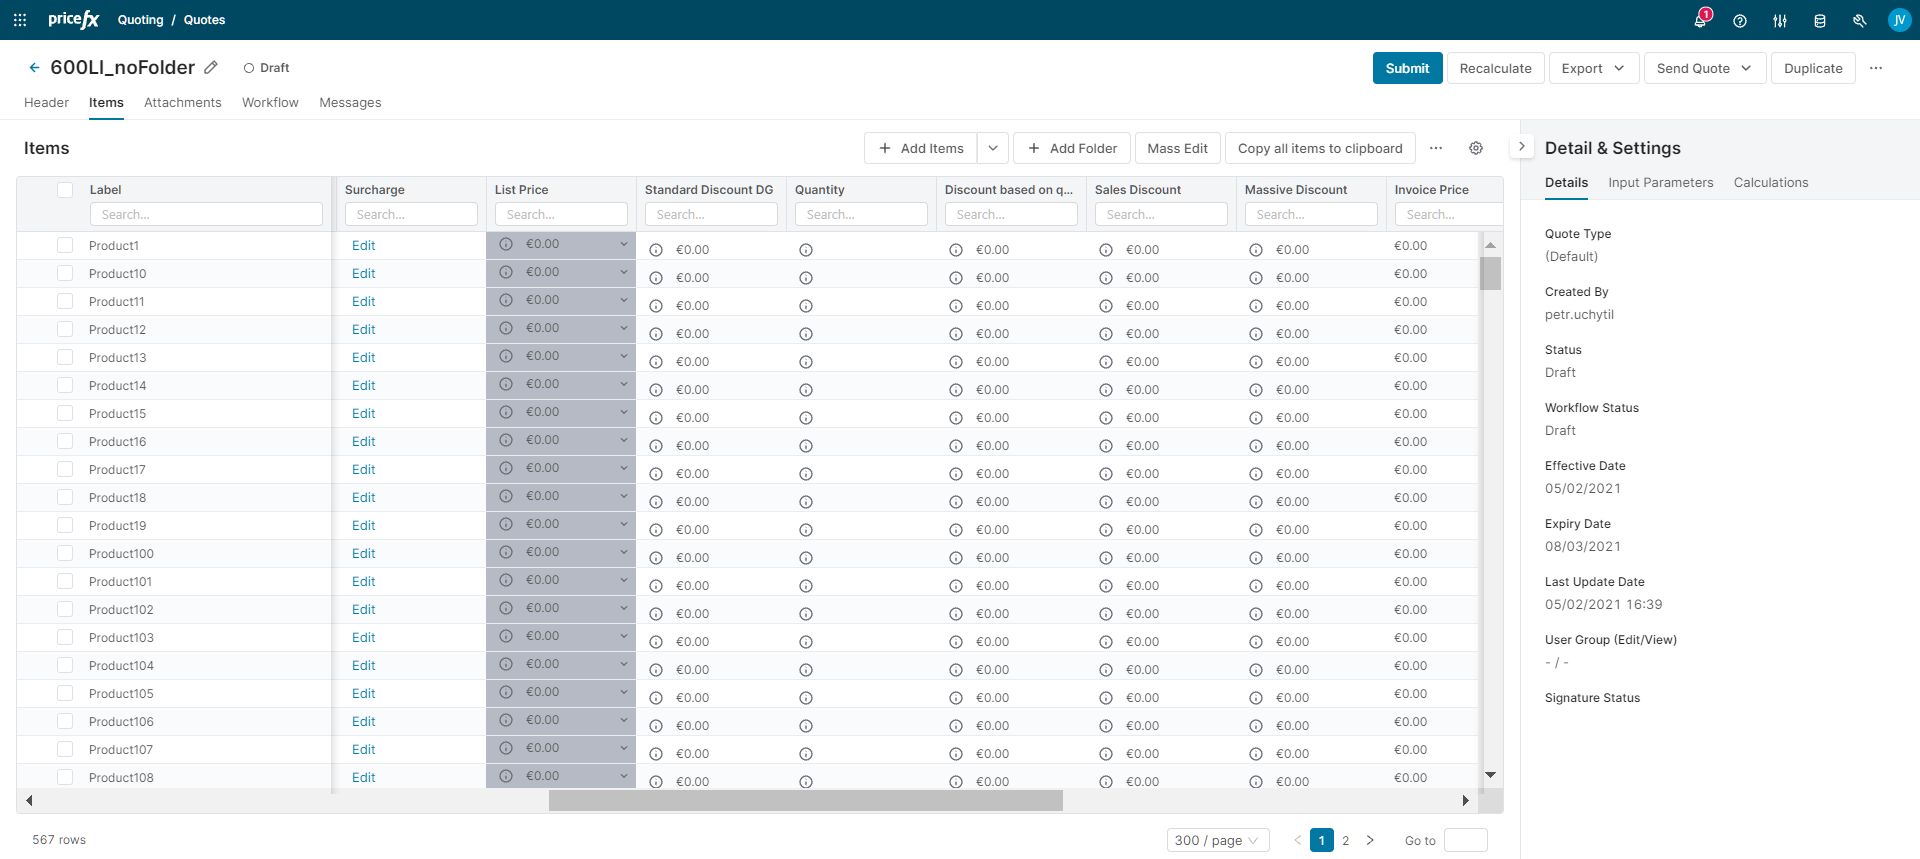Open the JV user avatar menu
The image size is (1920, 859).
(1899, 20)
